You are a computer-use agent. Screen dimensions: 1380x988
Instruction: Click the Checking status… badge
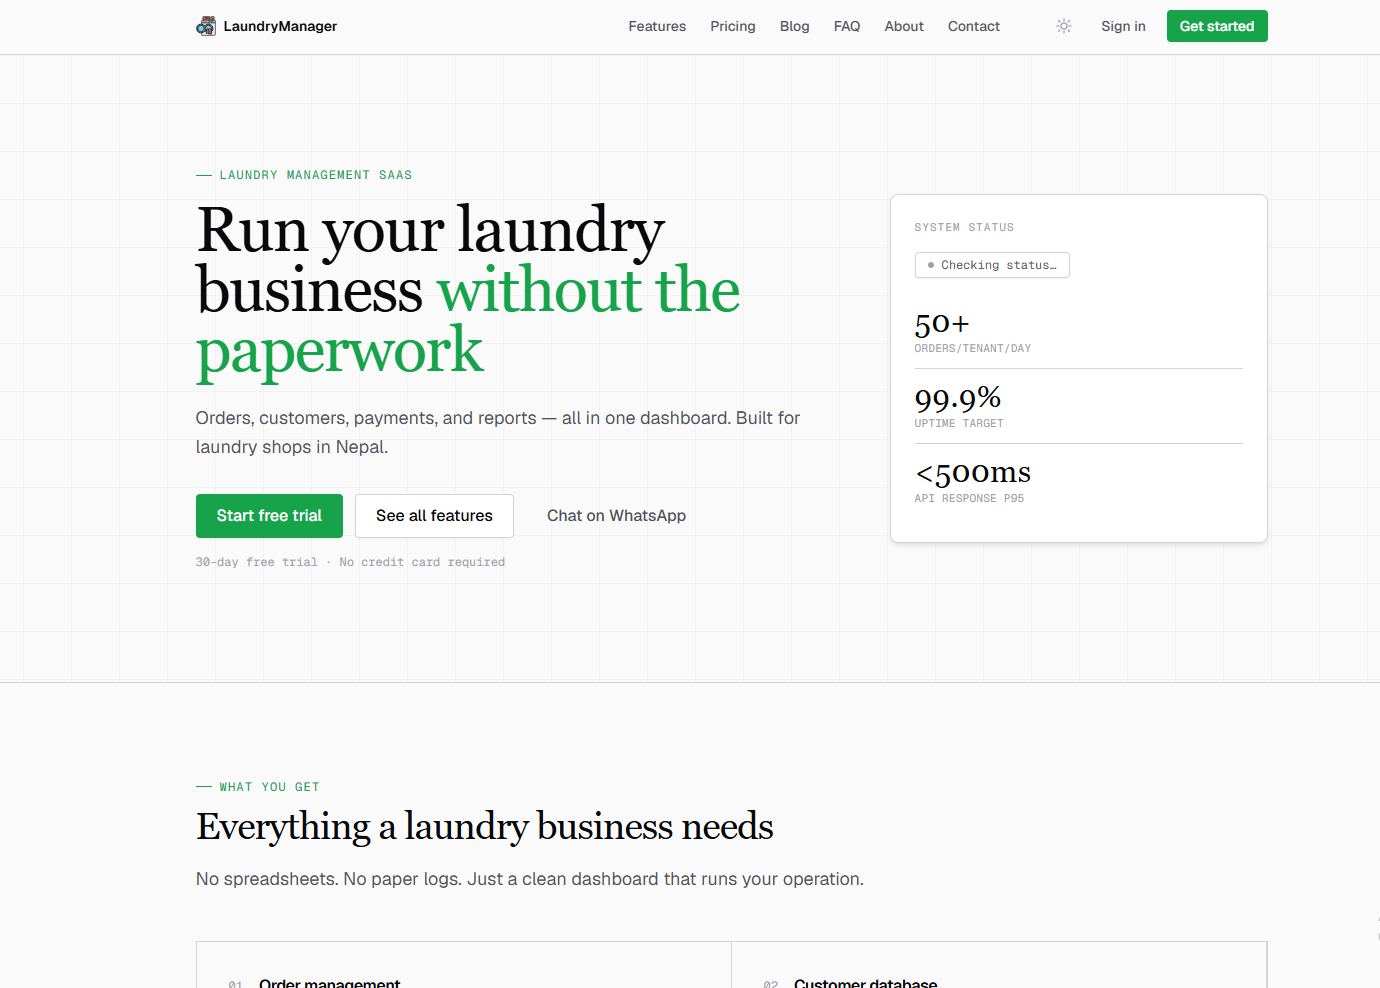click(992, 265)
